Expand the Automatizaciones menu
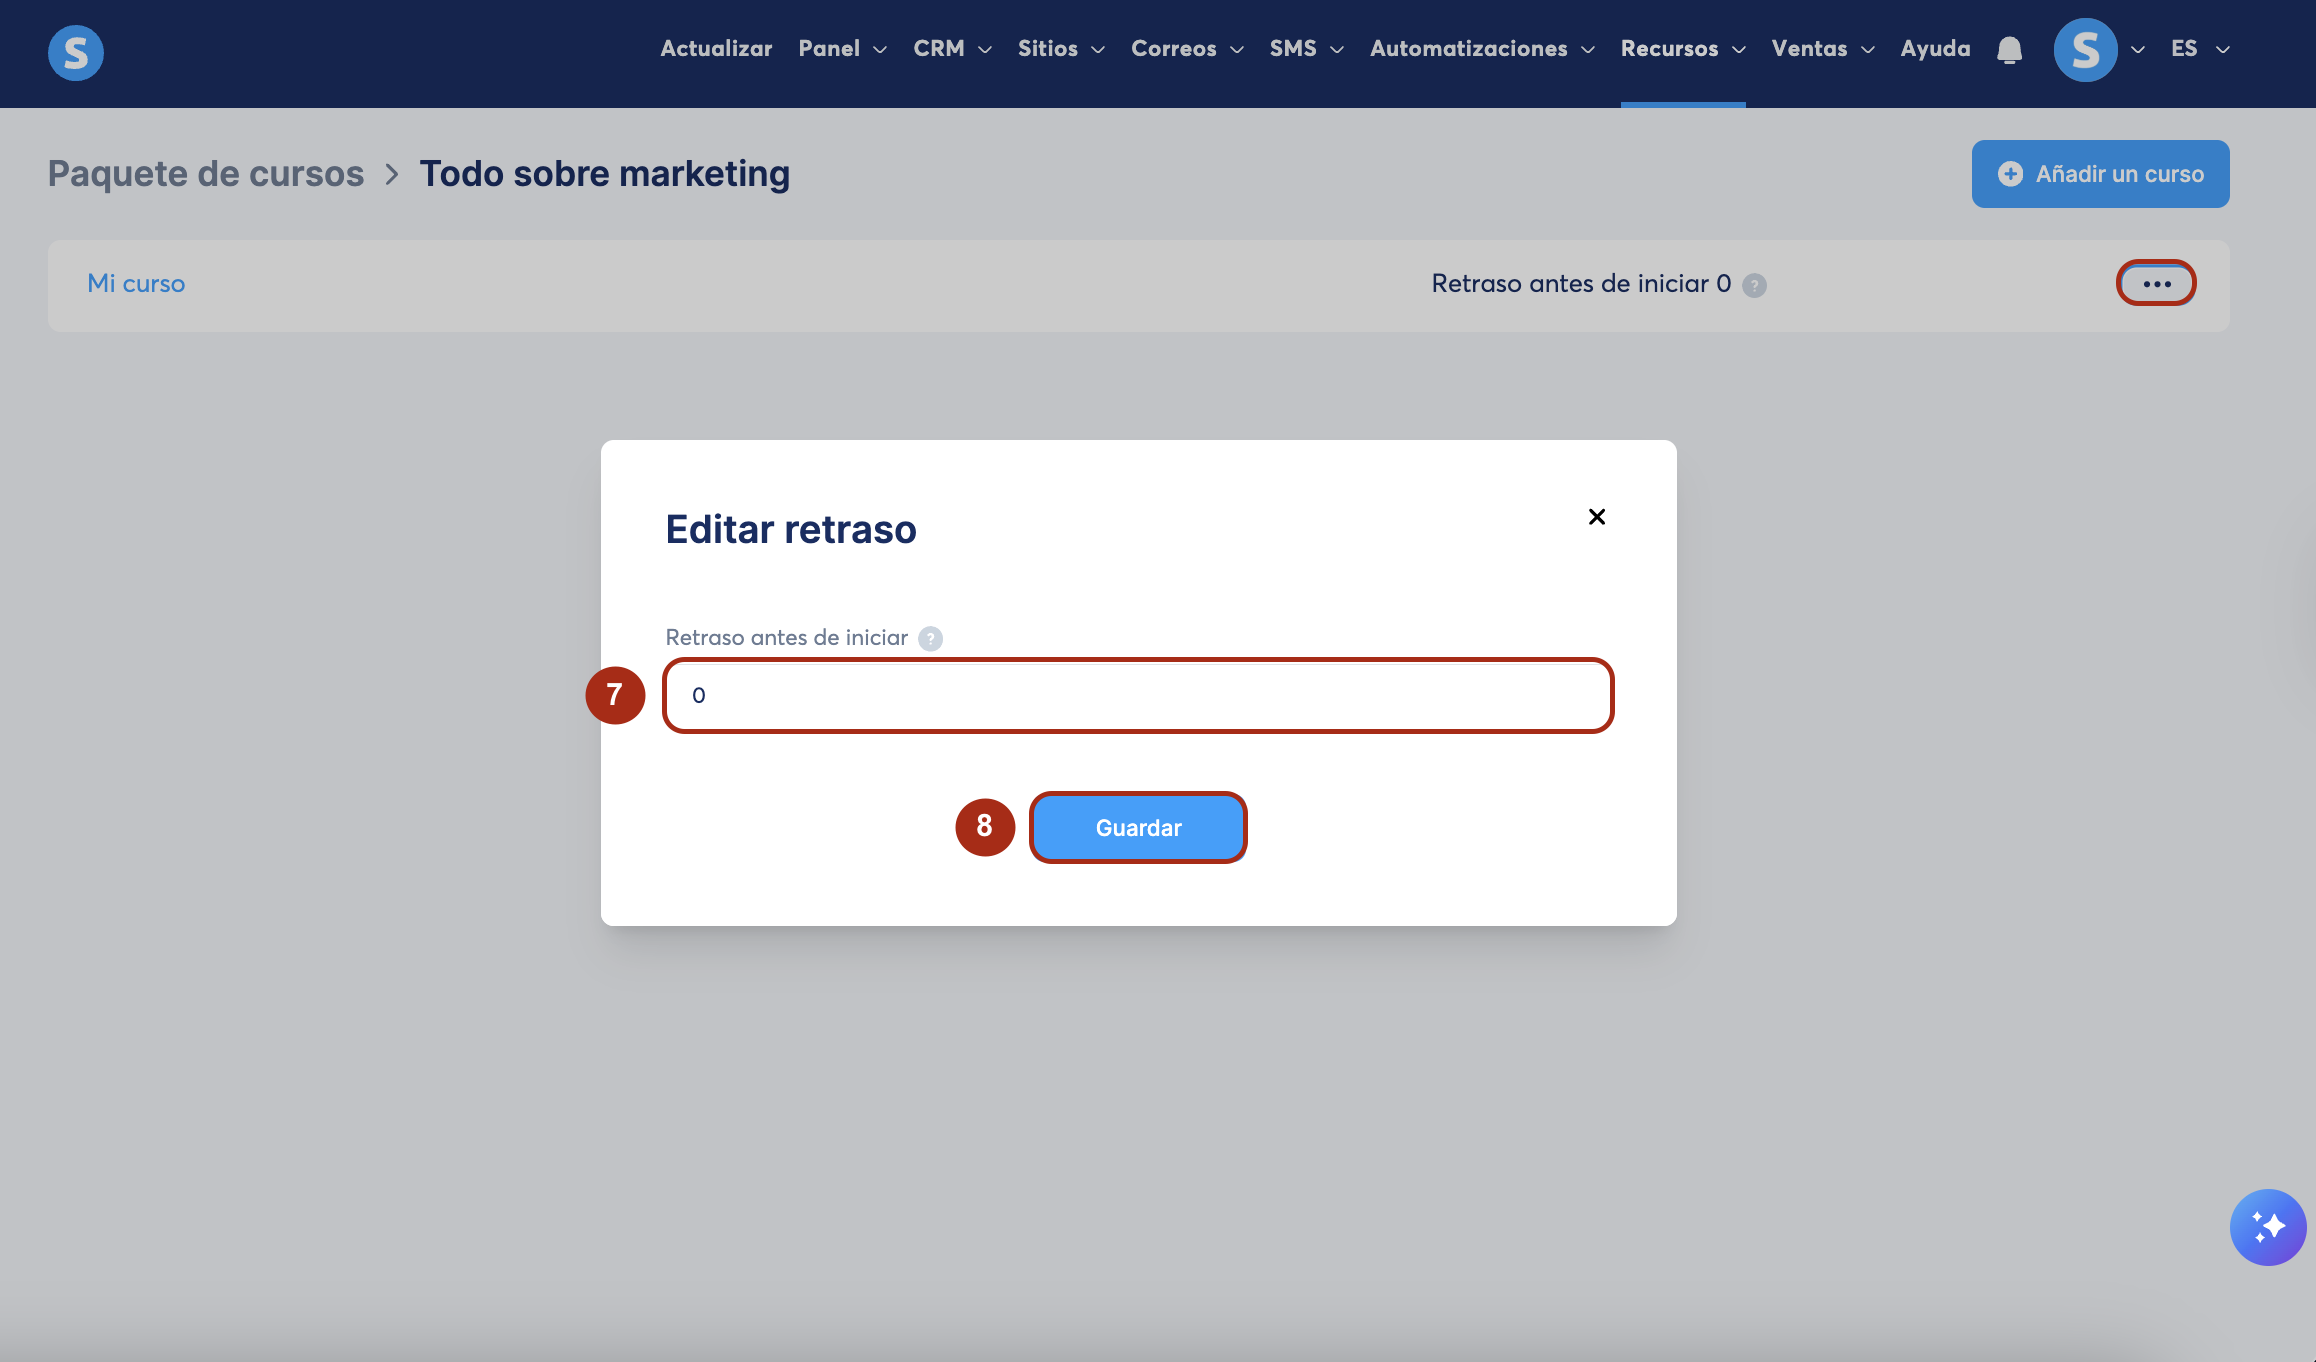The height and width of the screenshot is (1362, 2316). [1481, 49]
